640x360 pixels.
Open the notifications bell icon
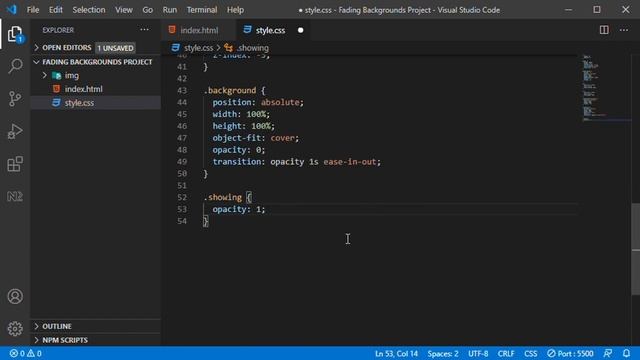626,353
